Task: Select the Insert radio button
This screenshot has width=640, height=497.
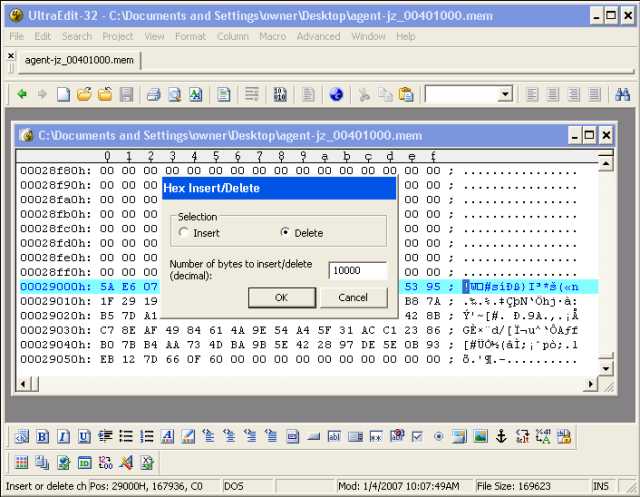Action: pos(184,233)
